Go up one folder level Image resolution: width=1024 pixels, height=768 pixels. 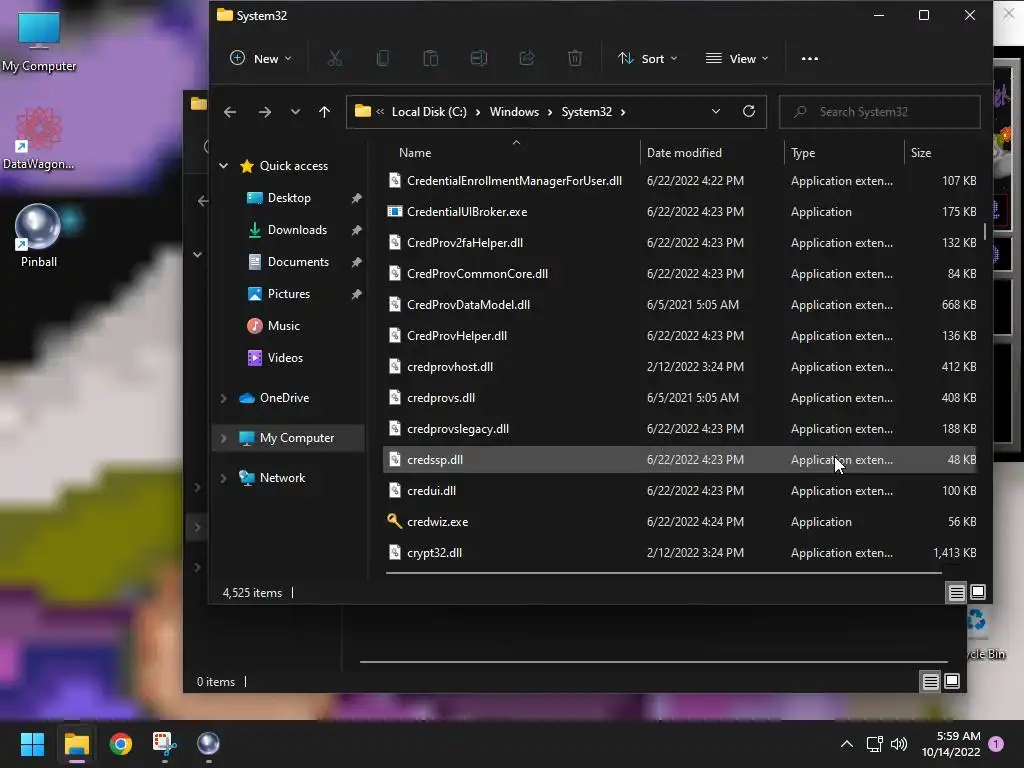click(x=325, y=112)
